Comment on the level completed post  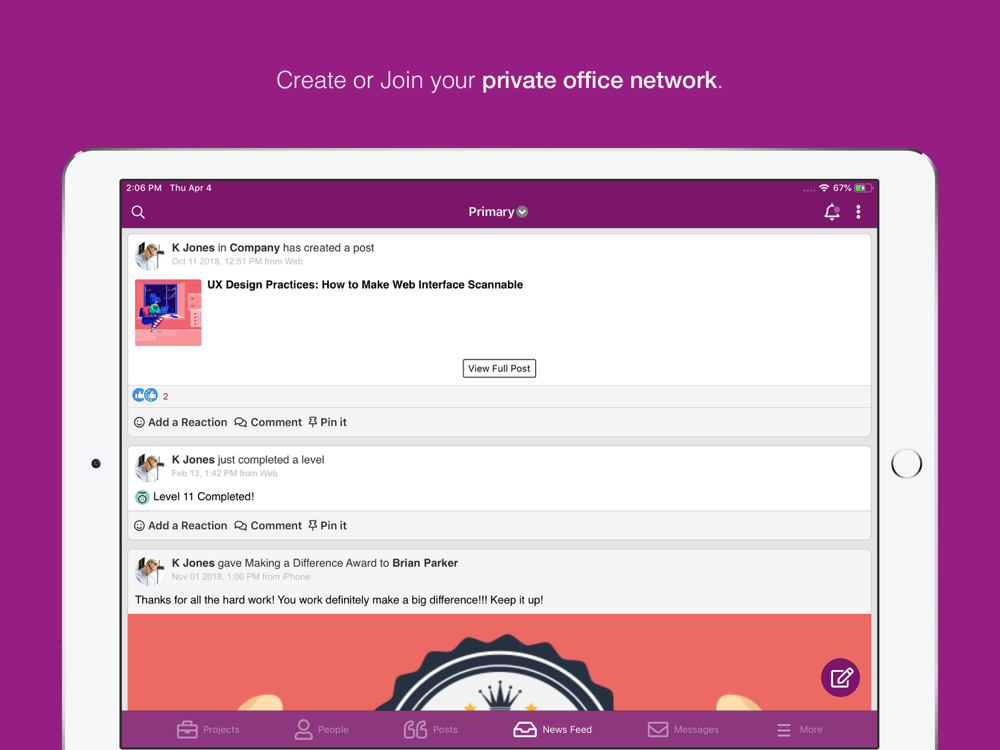pos(268,526)
